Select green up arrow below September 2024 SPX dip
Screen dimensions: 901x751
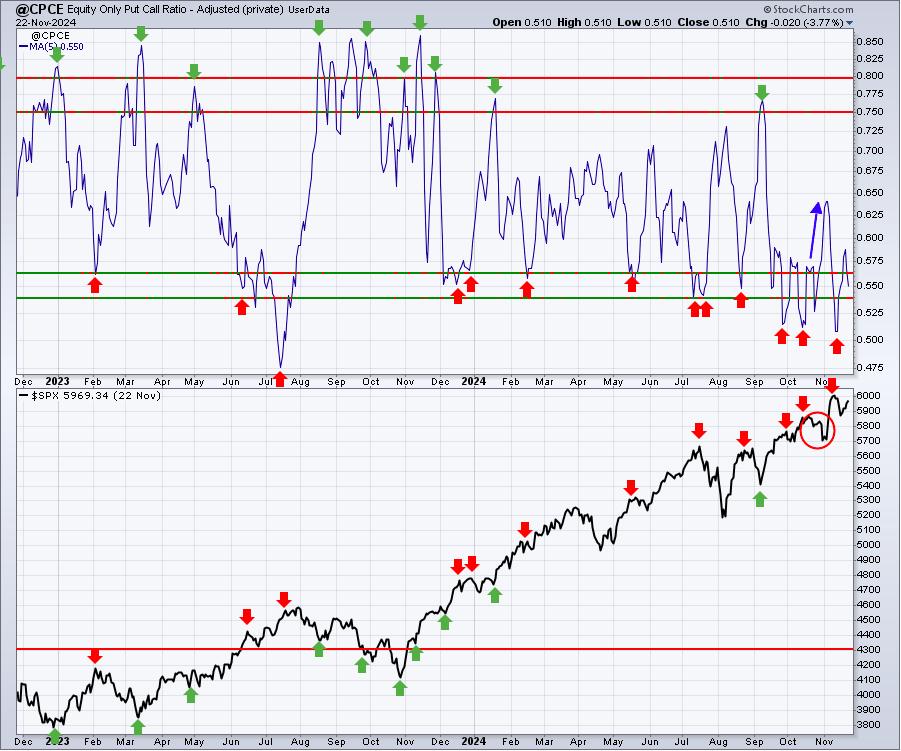tap(760, 499)
